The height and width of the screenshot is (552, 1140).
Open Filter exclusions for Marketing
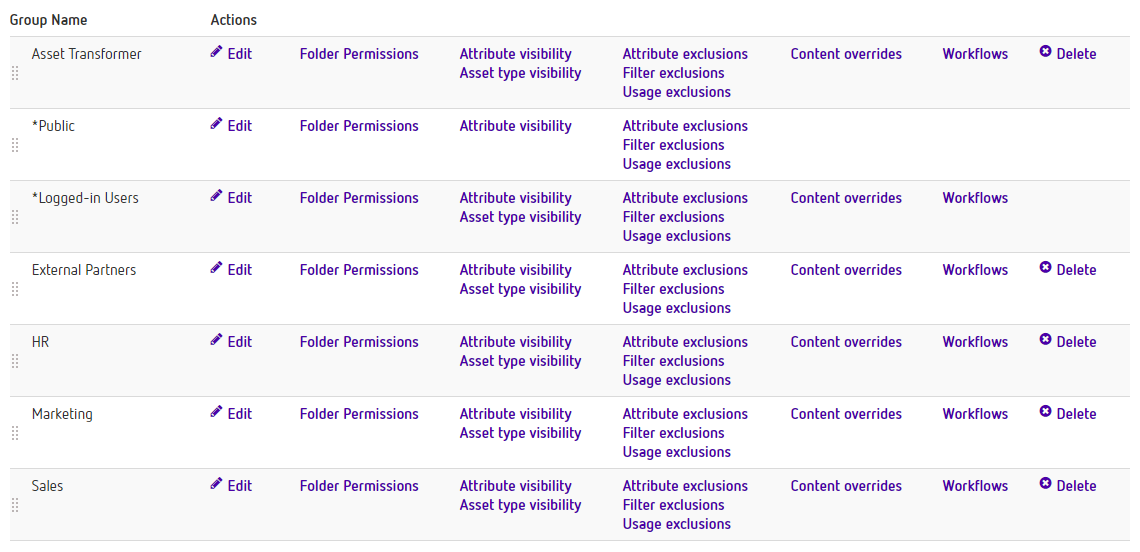click(673, 433)
